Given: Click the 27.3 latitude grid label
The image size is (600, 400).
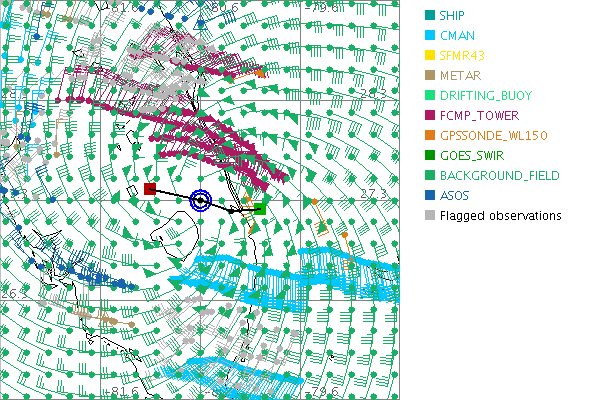Looking at the screenshot, I should coord(373,191).
